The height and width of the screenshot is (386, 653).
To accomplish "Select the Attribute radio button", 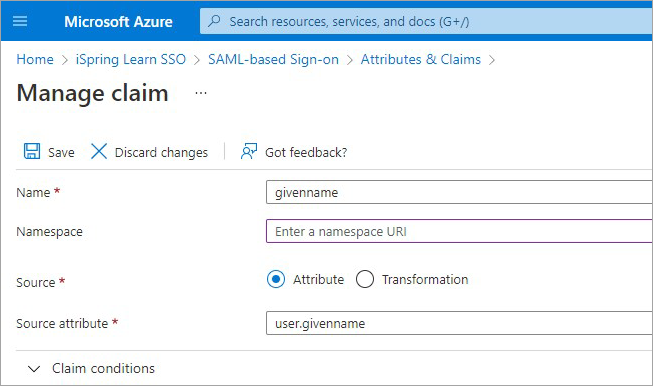I will point(276,279).
